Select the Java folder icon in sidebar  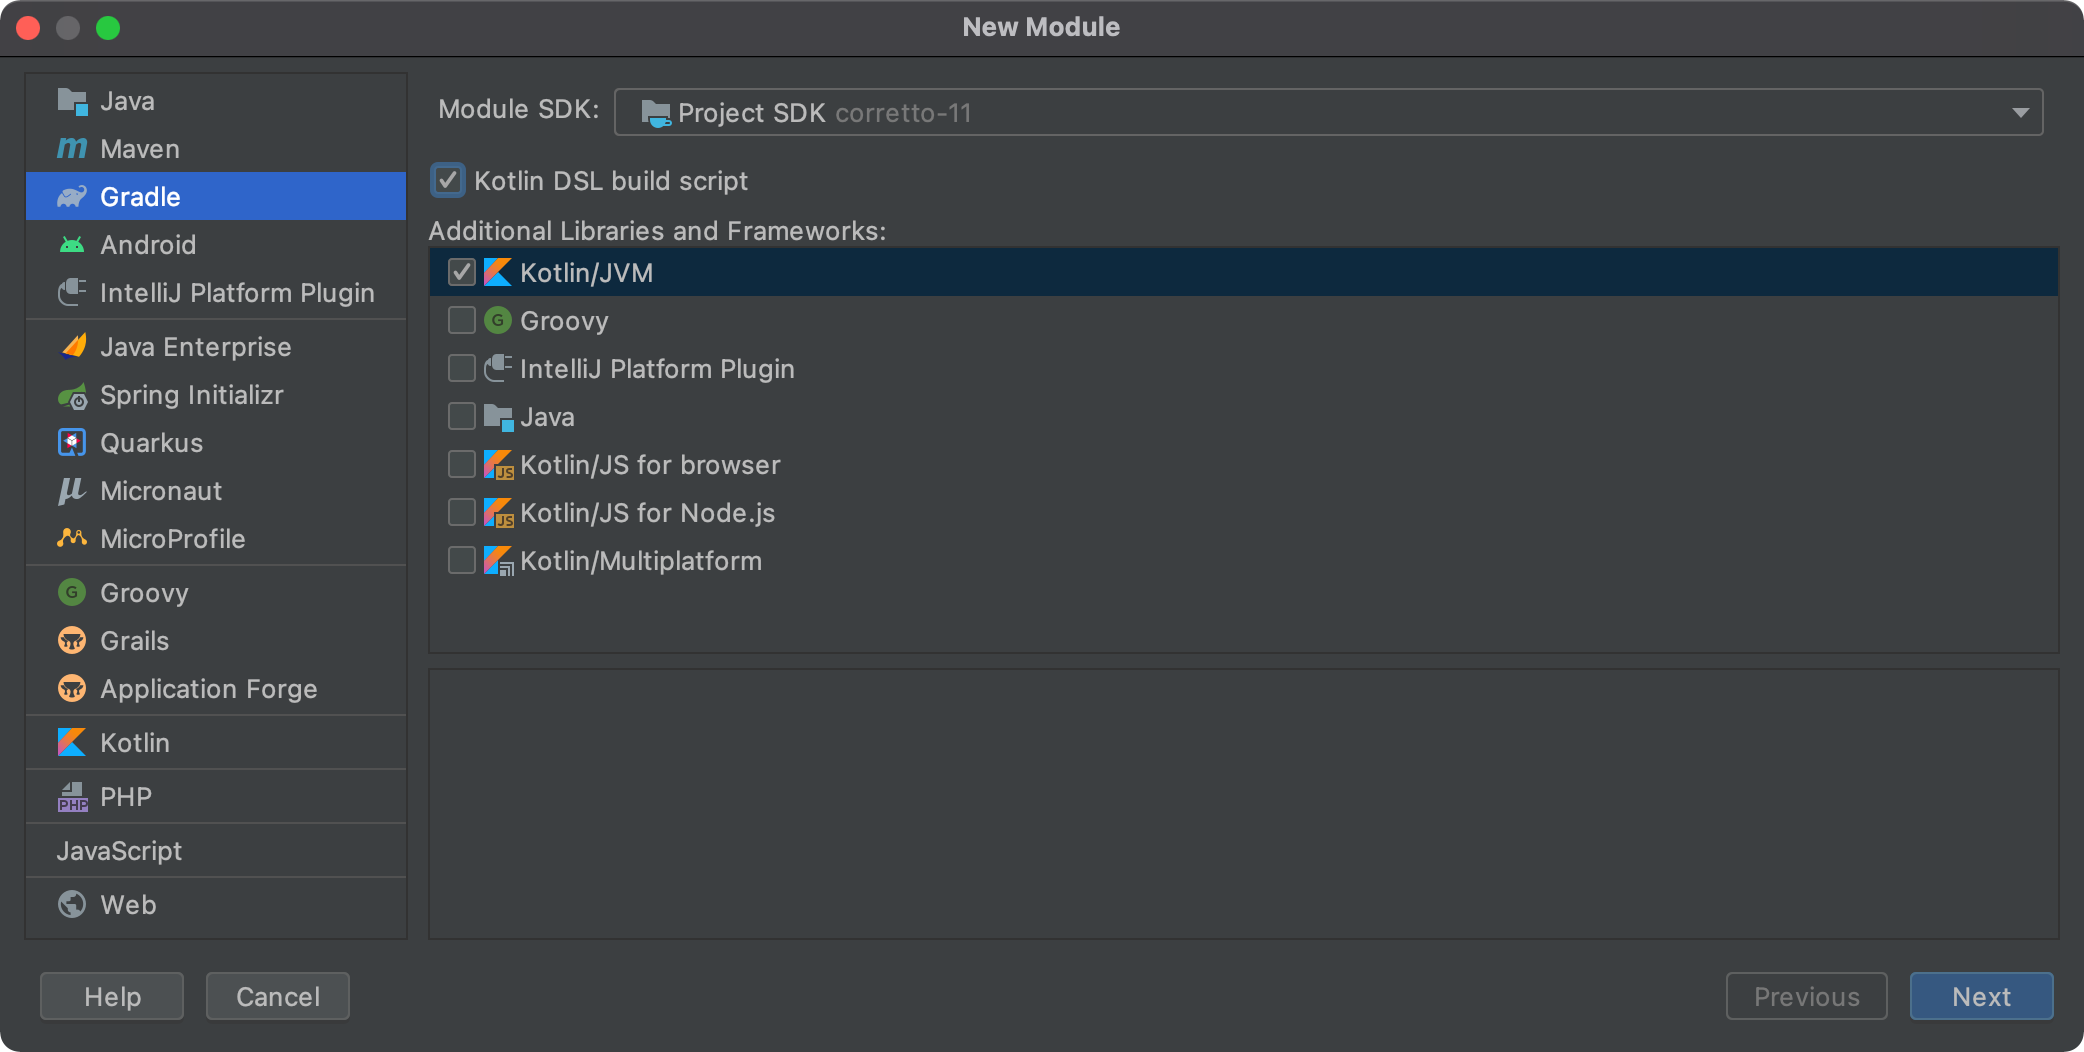point(72,101)
